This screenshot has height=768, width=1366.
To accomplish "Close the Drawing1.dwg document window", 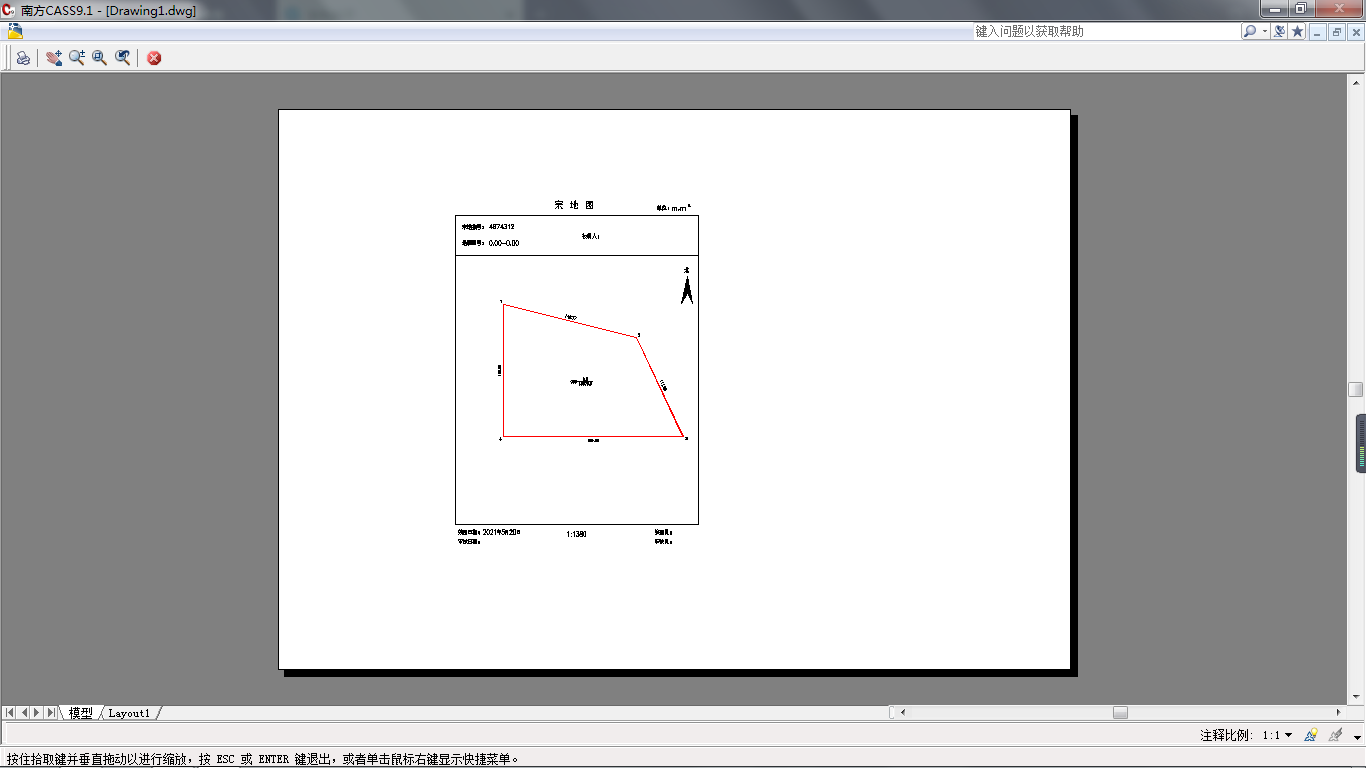I will 1356,32.
